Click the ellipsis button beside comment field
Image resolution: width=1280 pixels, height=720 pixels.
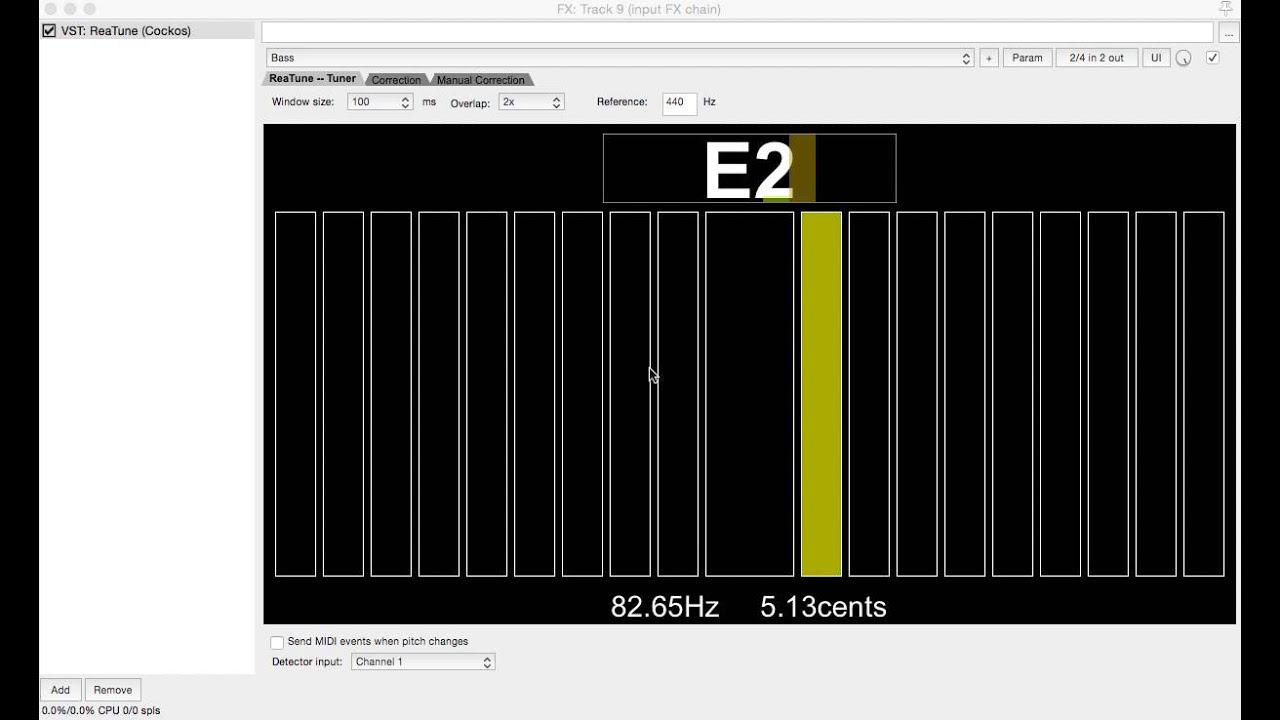tap(1229, 33)
